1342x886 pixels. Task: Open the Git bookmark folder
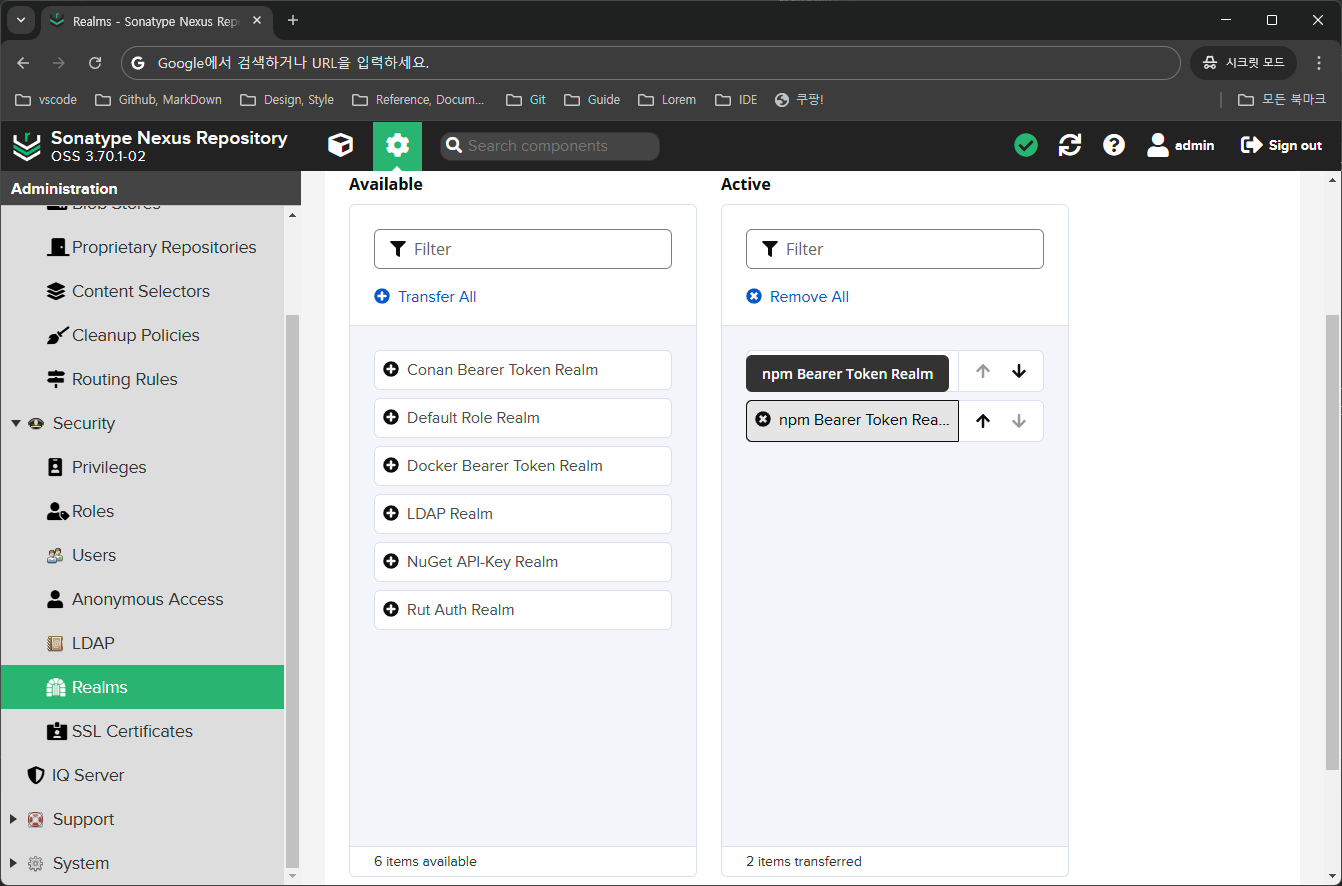pyautogui.click(x=526, y=100)
